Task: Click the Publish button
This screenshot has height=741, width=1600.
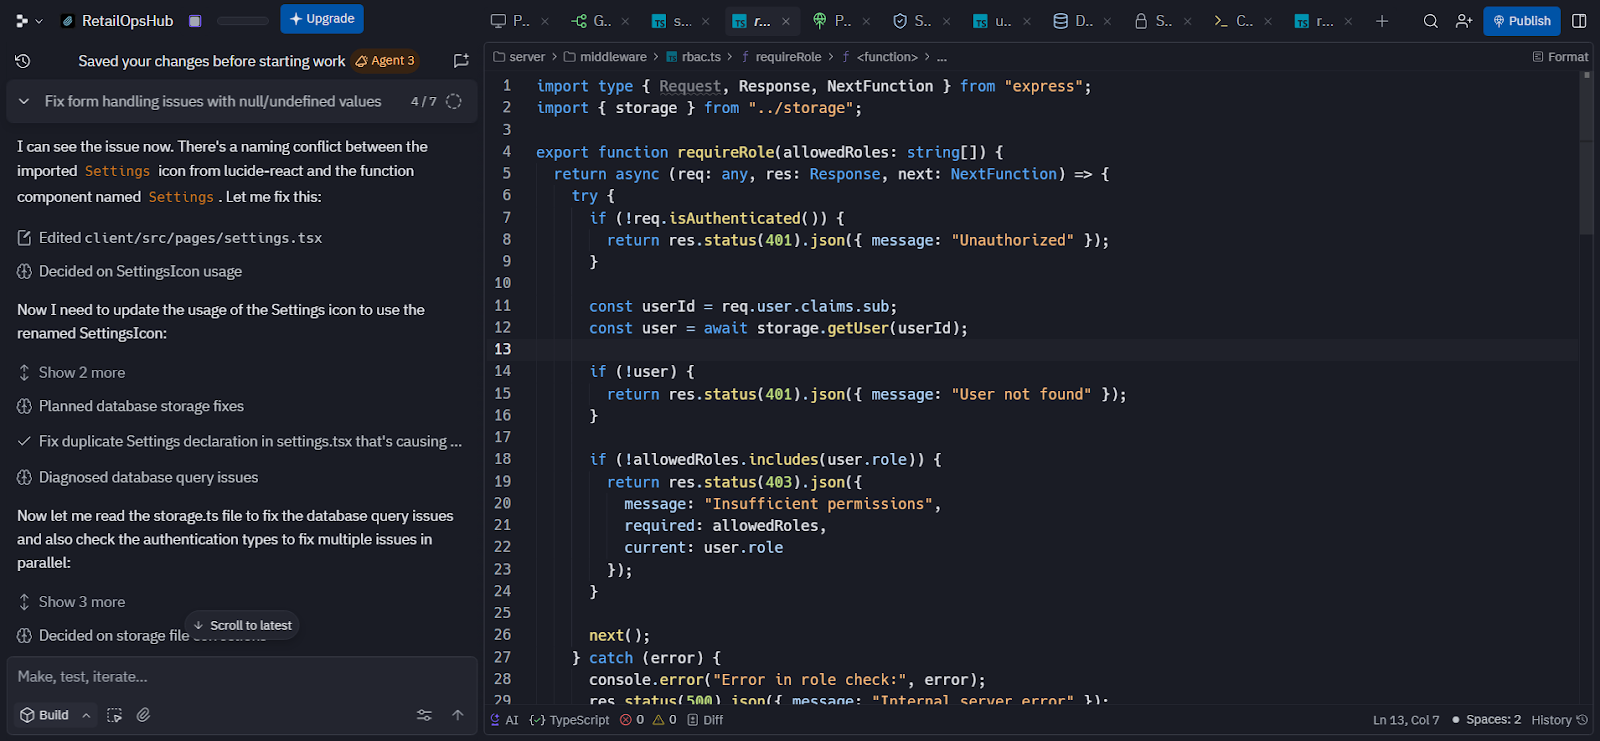Action: [1522, 21]
